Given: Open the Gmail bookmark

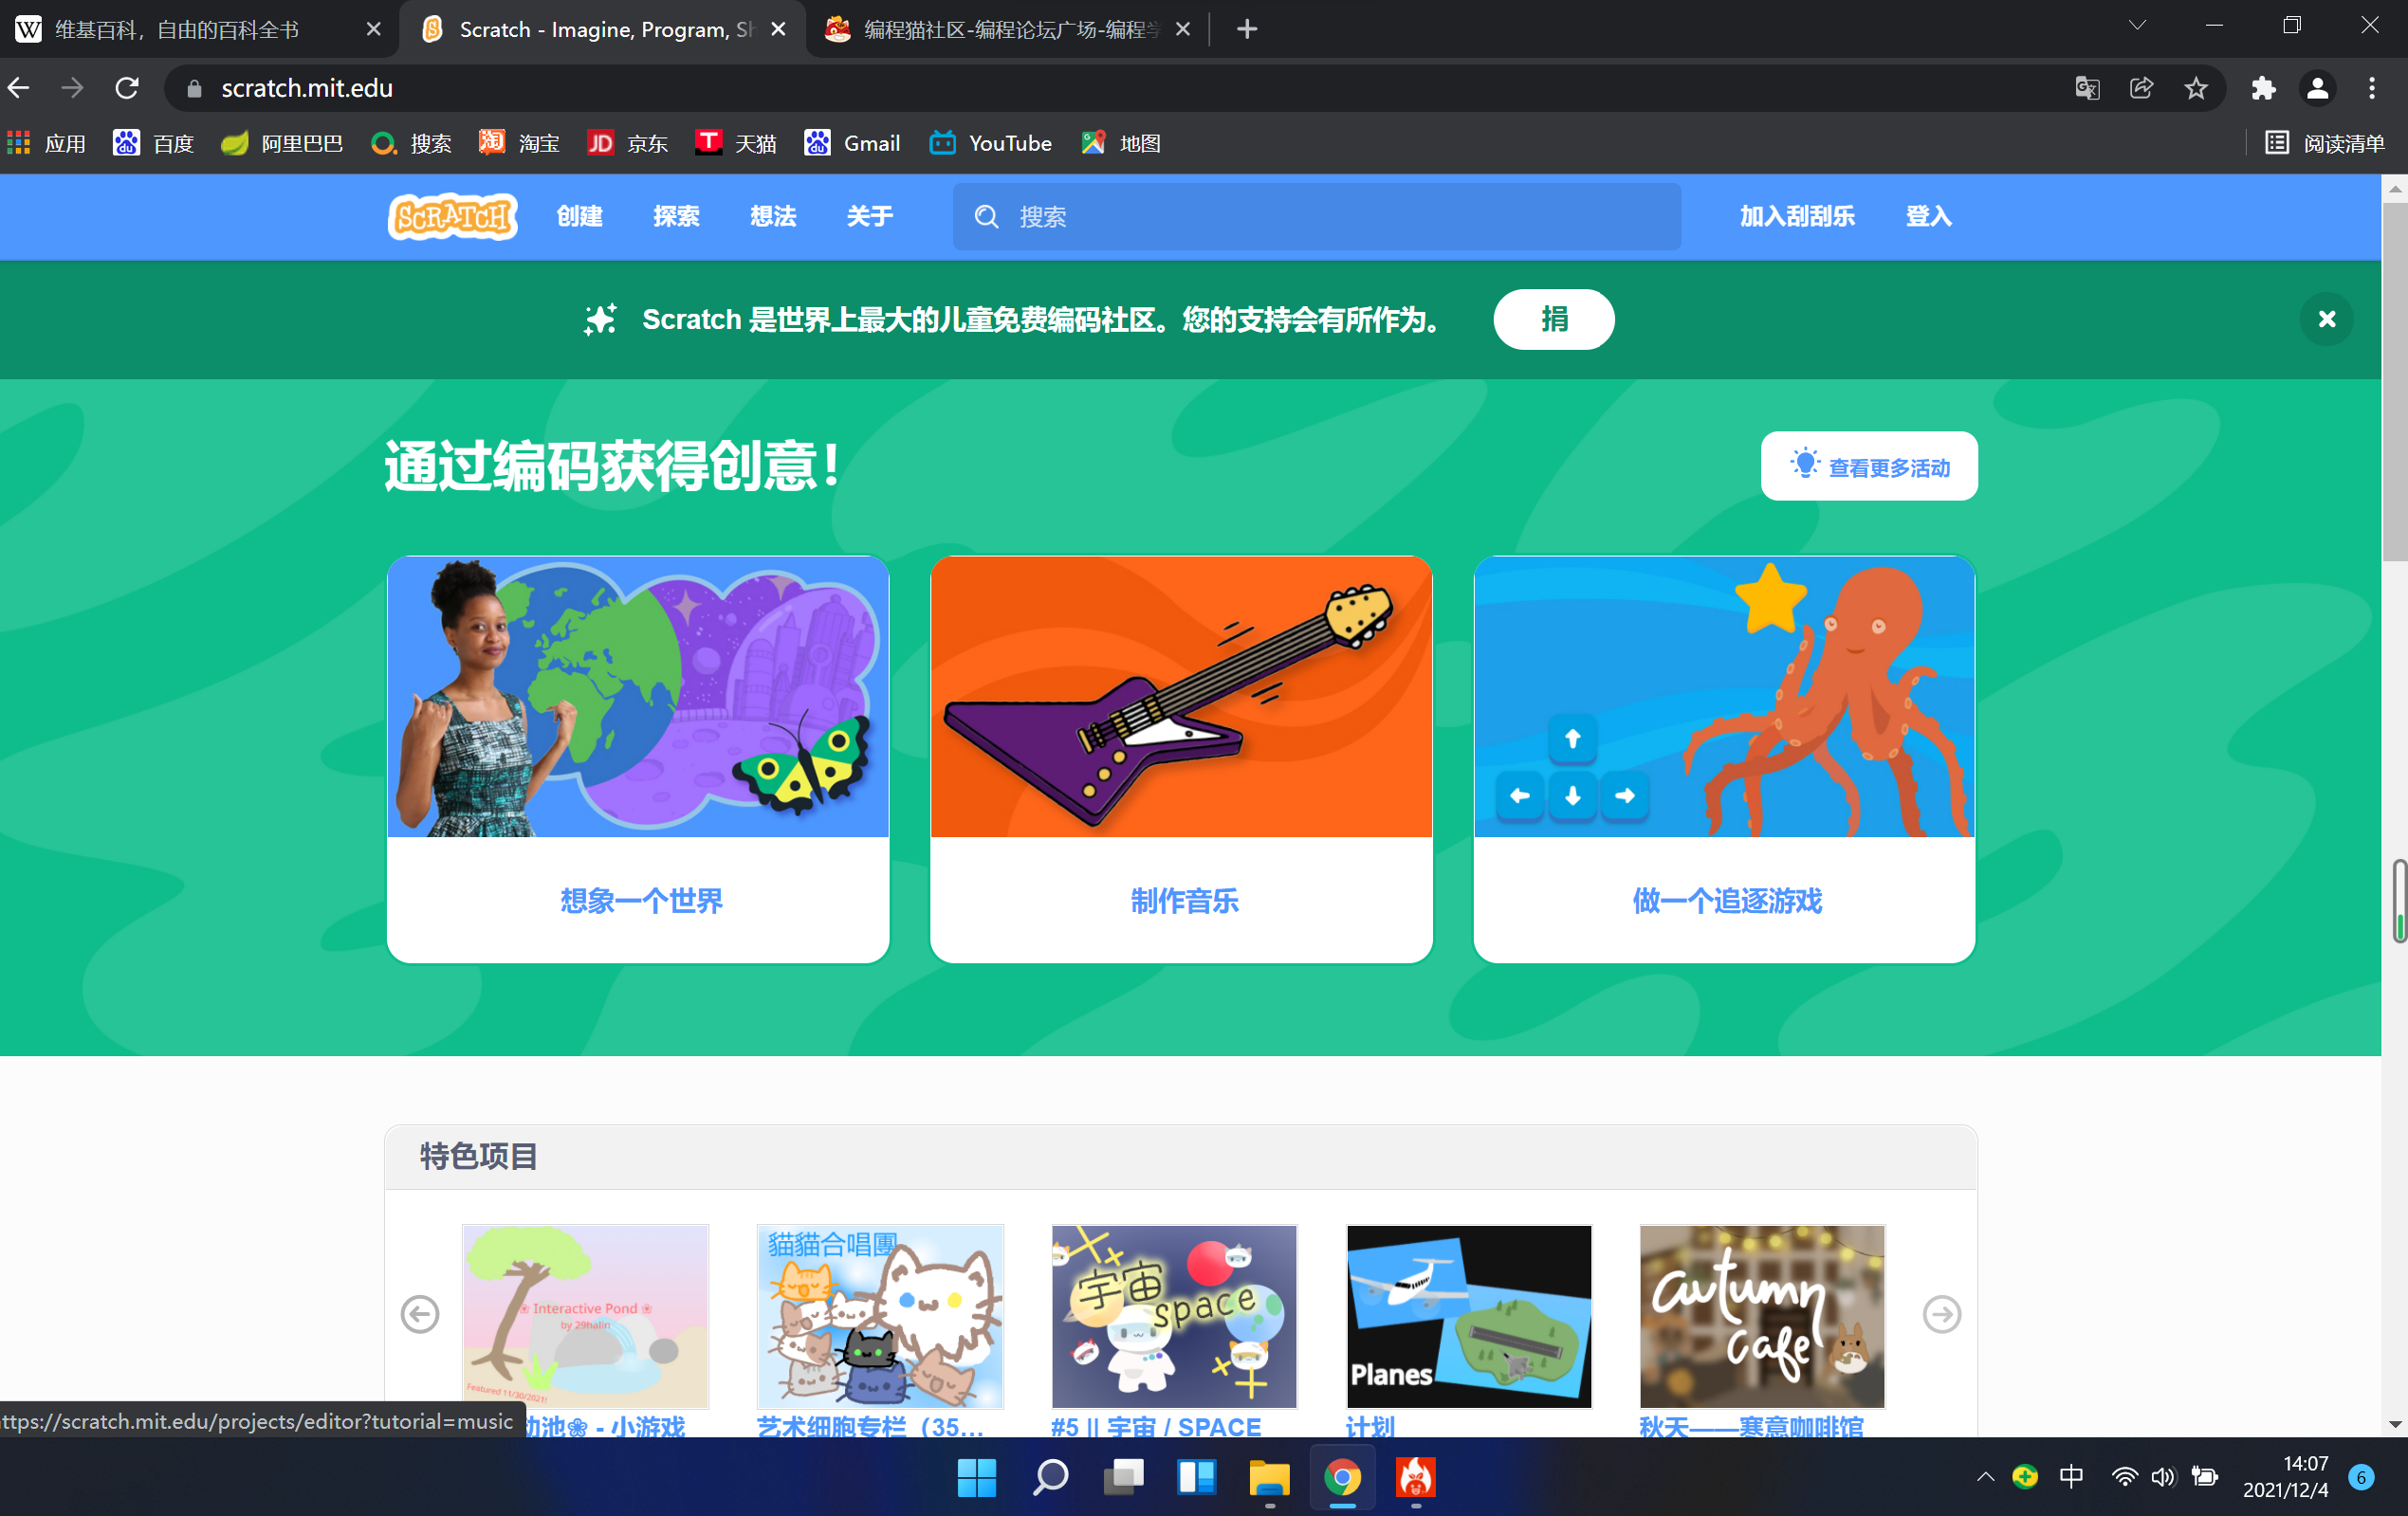Looking at the screenshot, I should pos(852,143).
